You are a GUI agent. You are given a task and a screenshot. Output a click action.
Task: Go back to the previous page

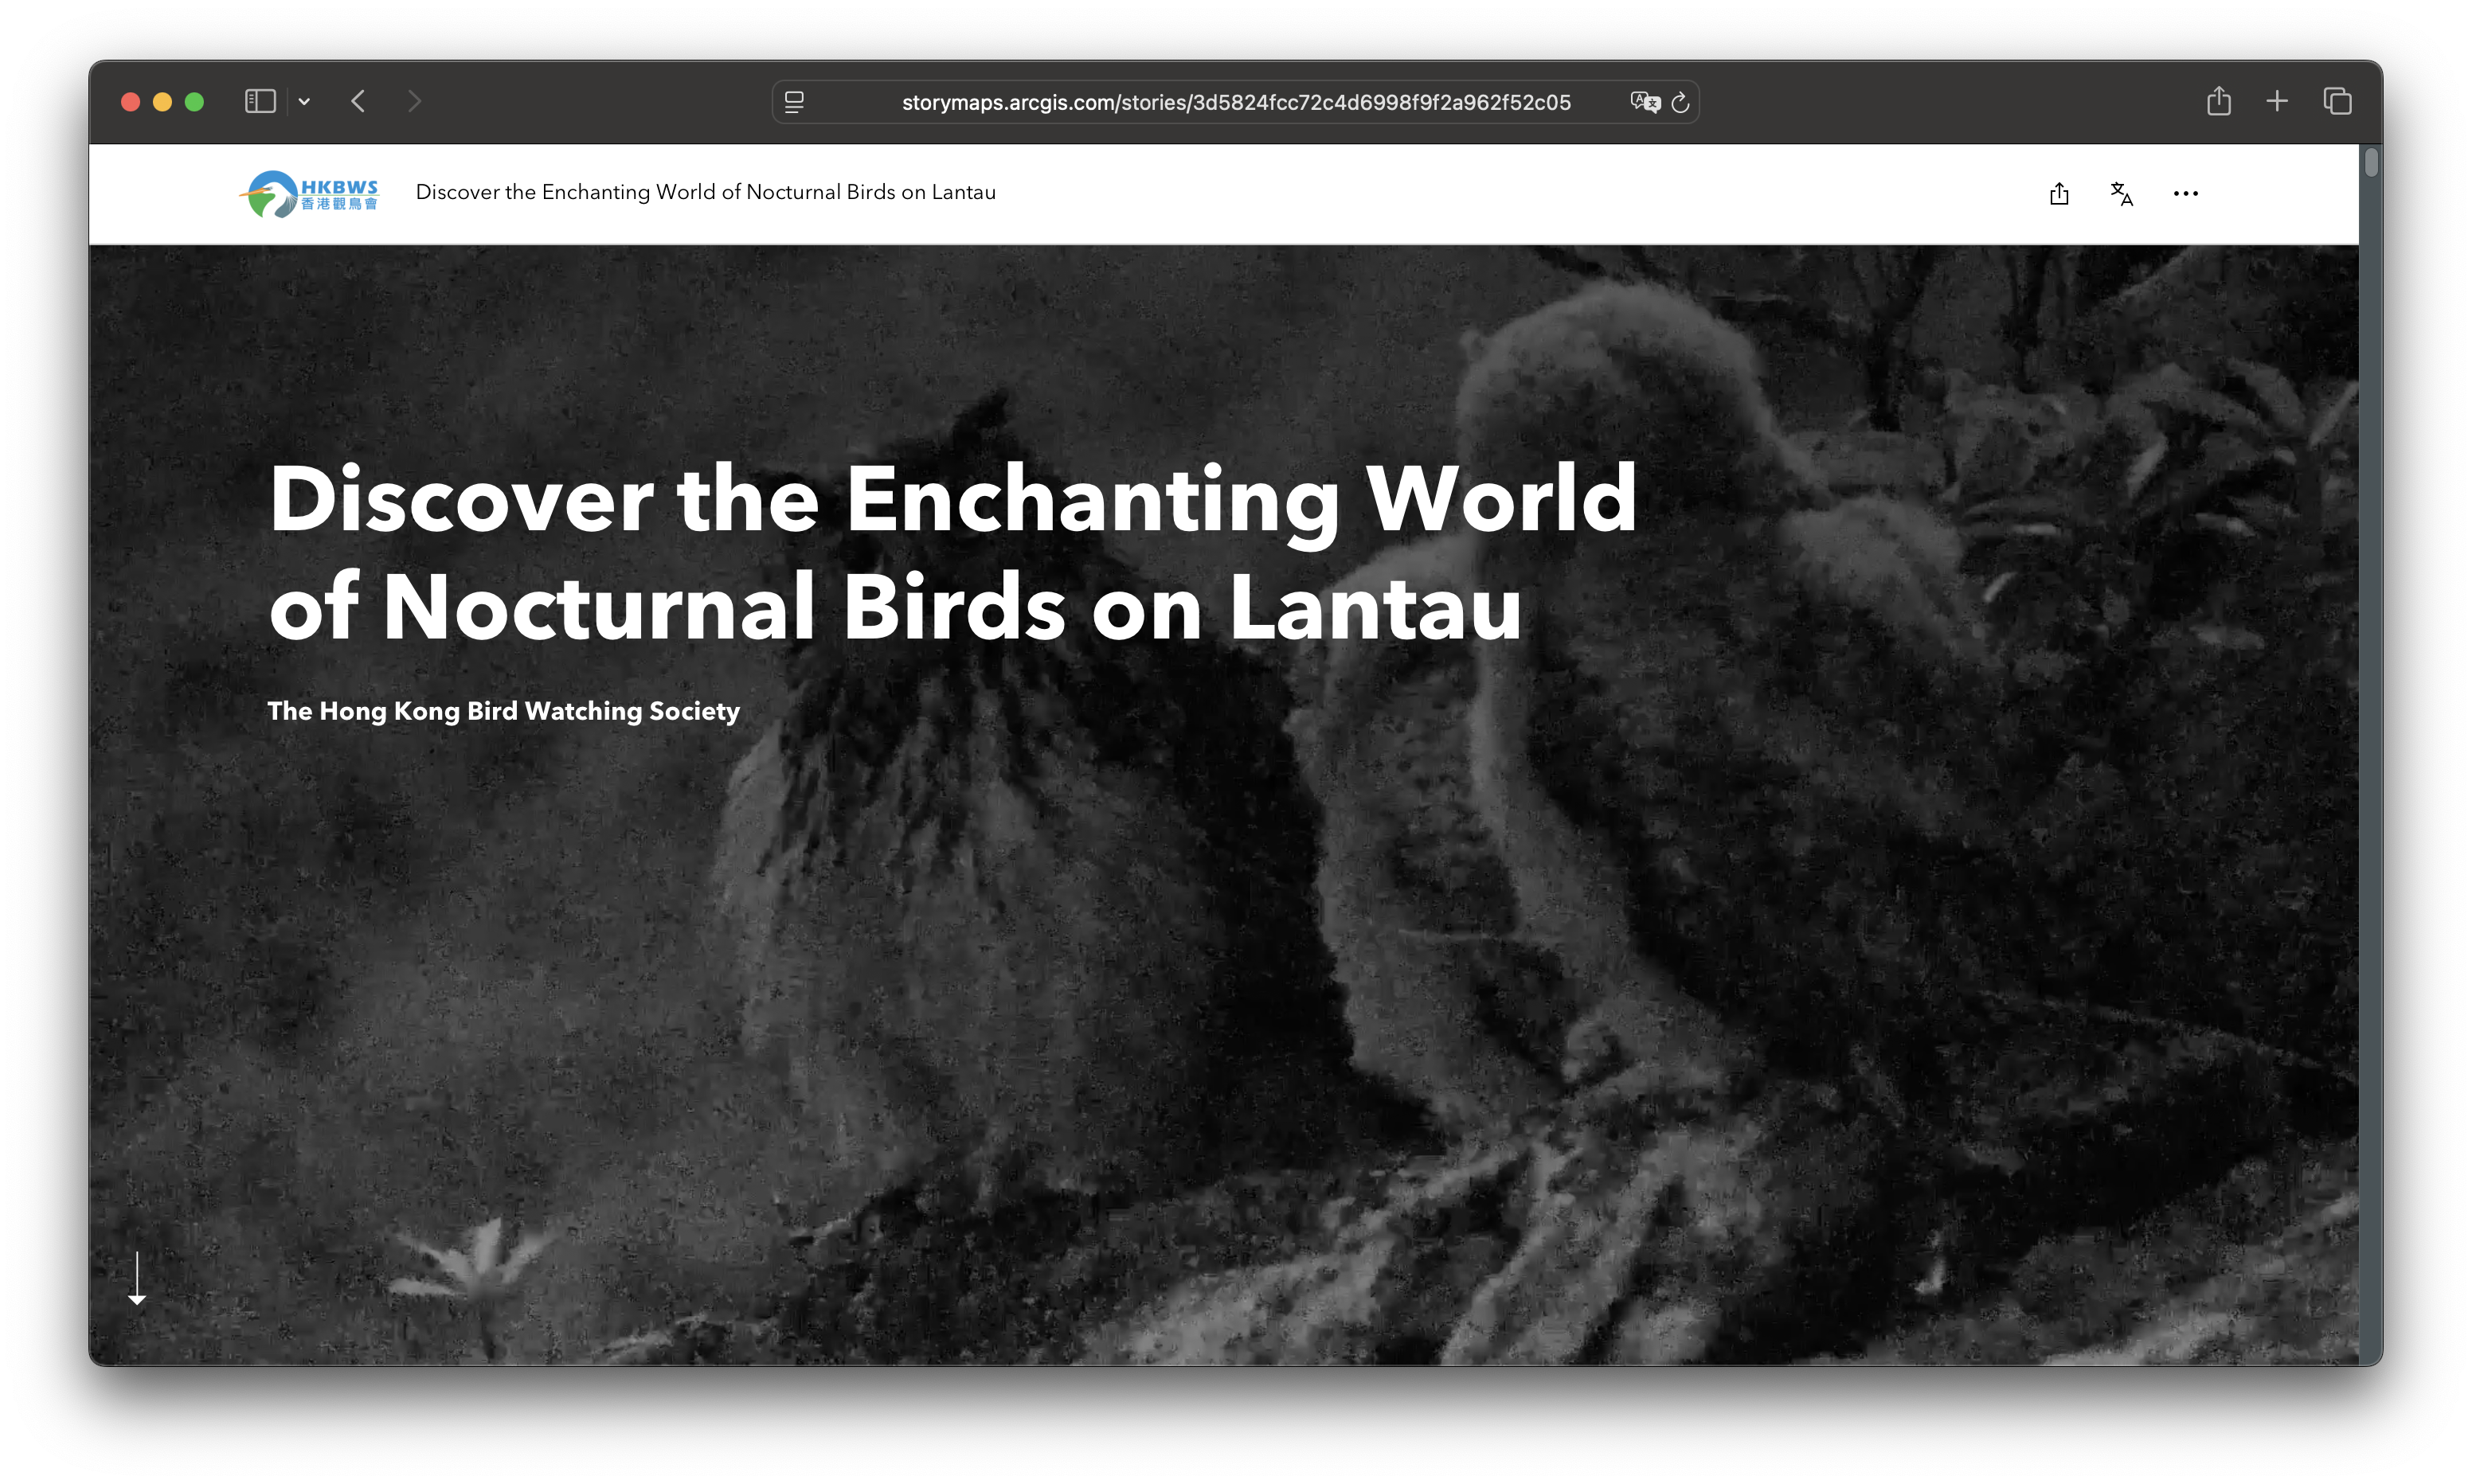tap(359, 101)
